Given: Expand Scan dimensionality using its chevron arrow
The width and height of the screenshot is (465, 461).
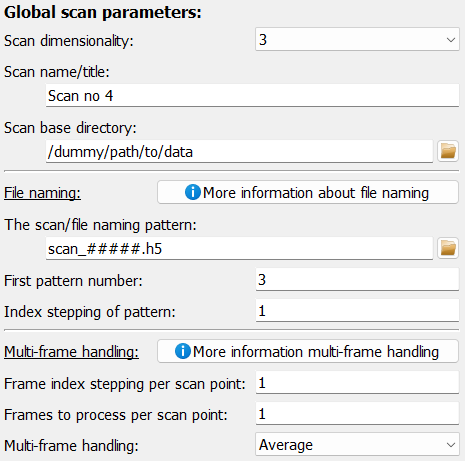Looking at the screenshot, I should tap(451, 40).
